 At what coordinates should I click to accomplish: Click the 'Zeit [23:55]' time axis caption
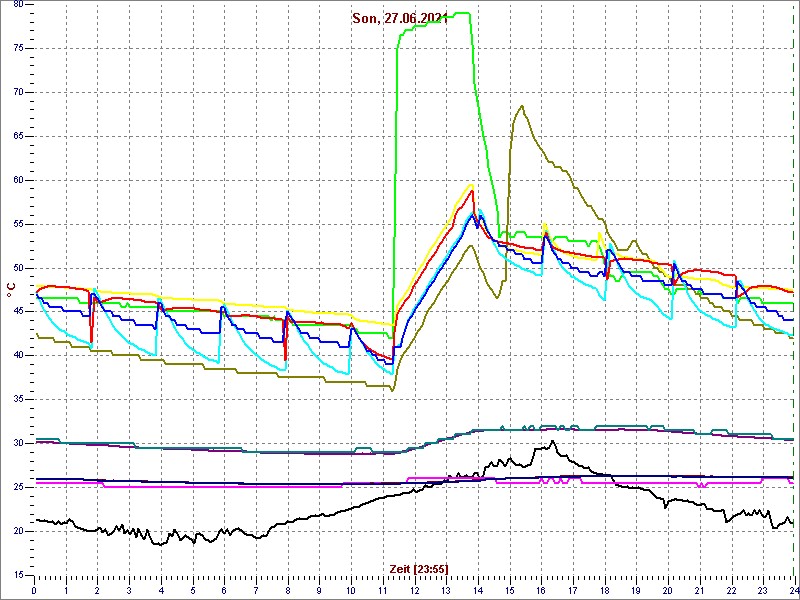click(419, 569)
